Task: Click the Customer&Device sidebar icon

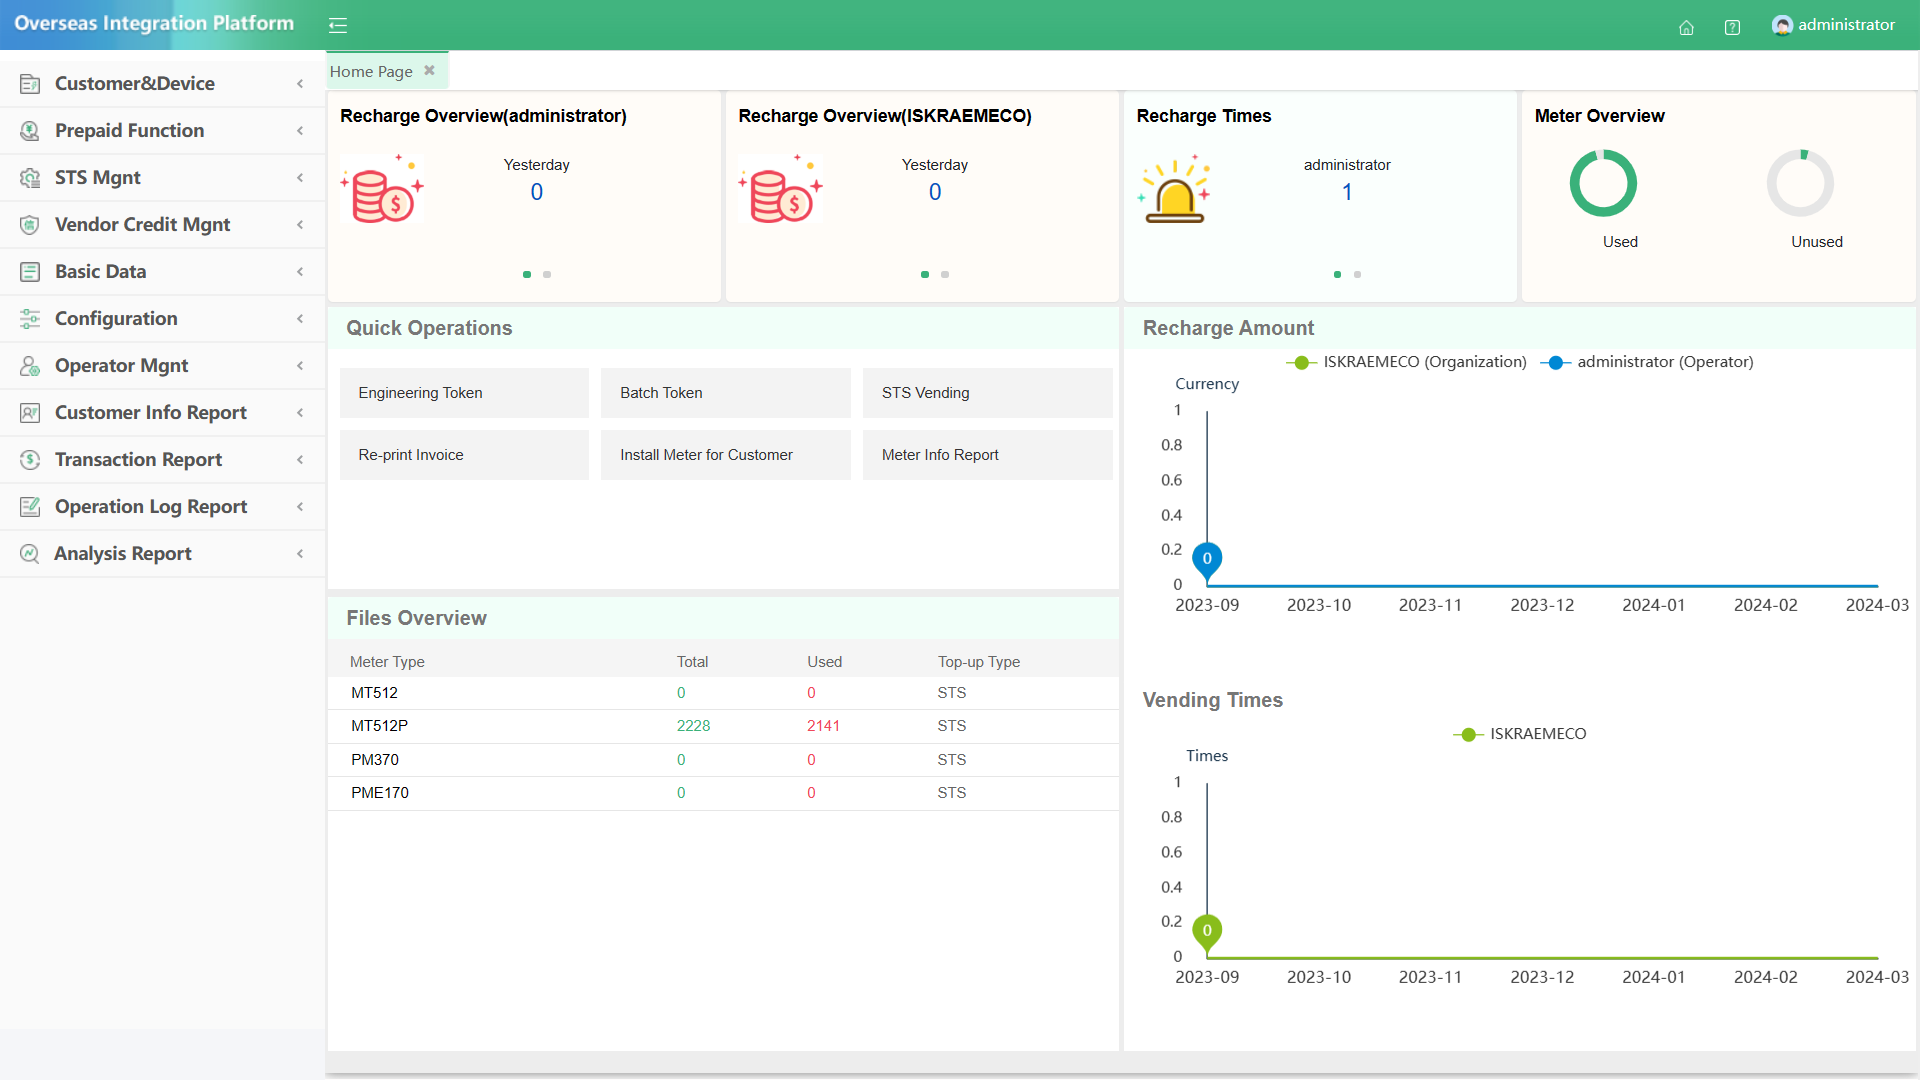Action: point(30,84)
